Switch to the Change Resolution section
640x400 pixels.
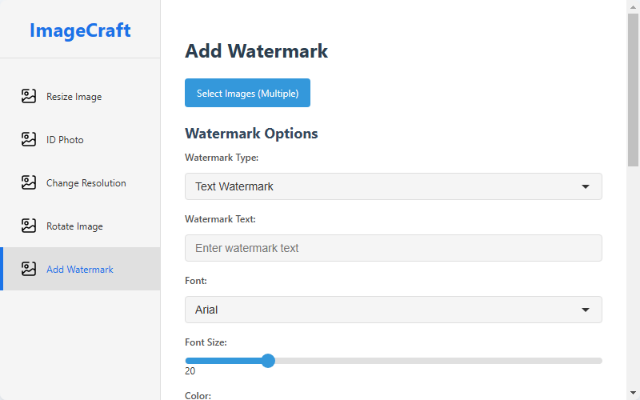[86, 183]
